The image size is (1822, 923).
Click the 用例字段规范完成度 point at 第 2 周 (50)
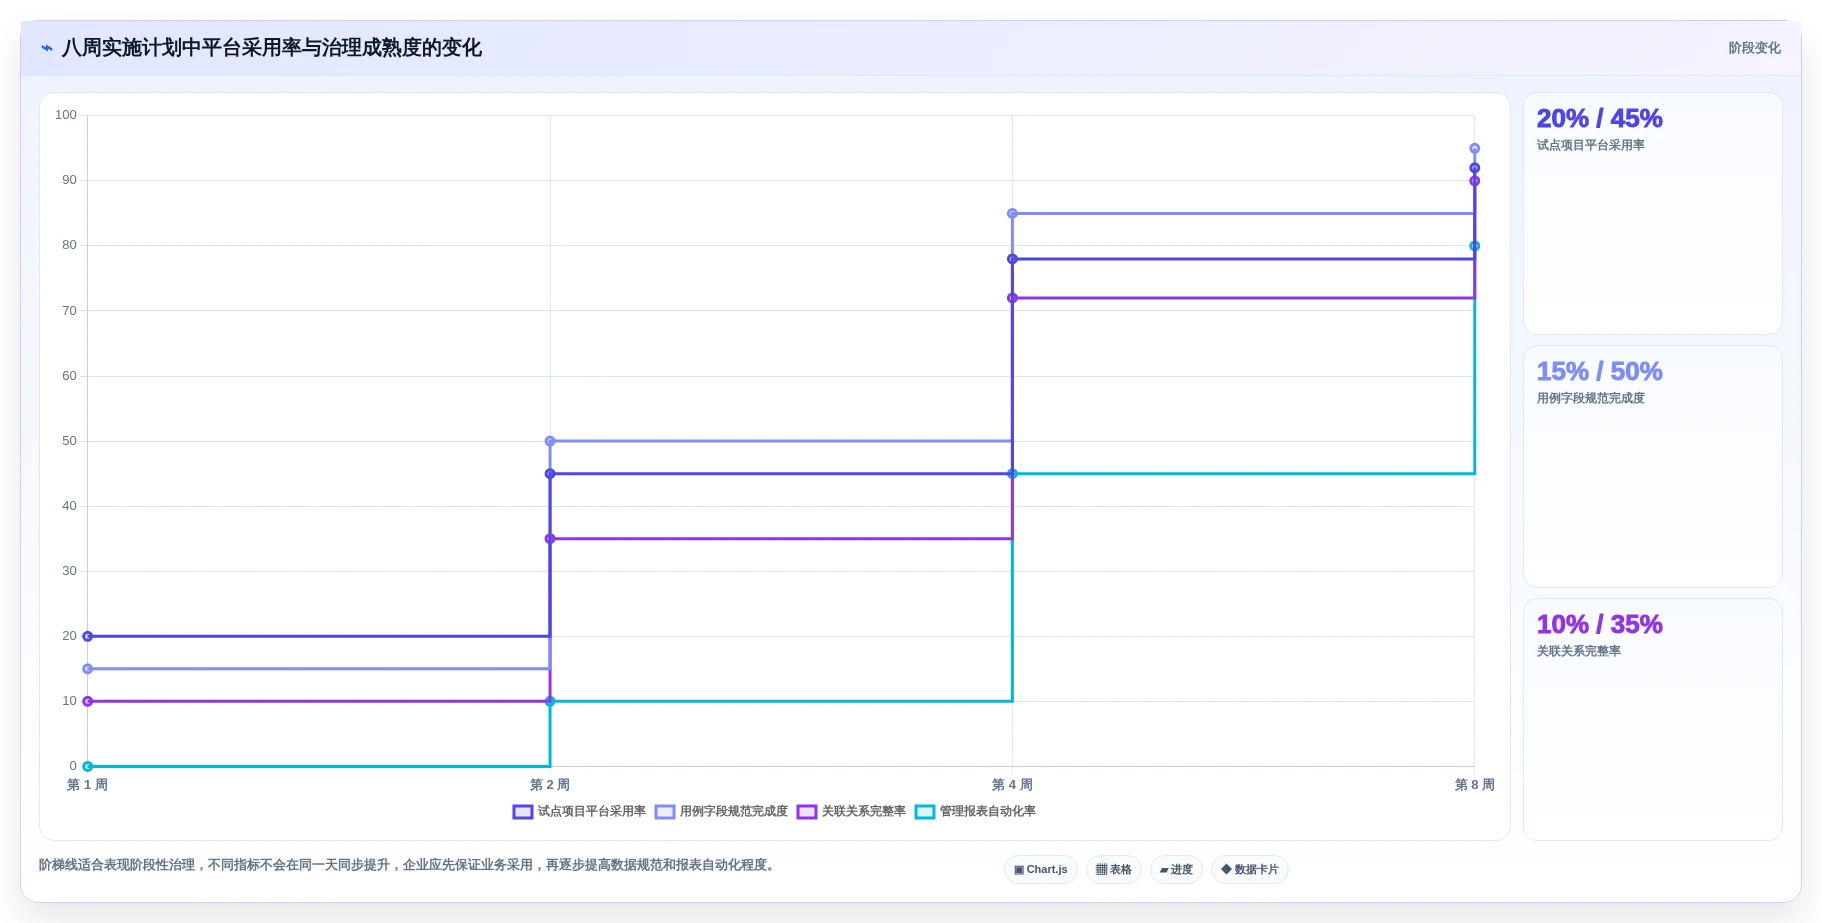point(550,441)
